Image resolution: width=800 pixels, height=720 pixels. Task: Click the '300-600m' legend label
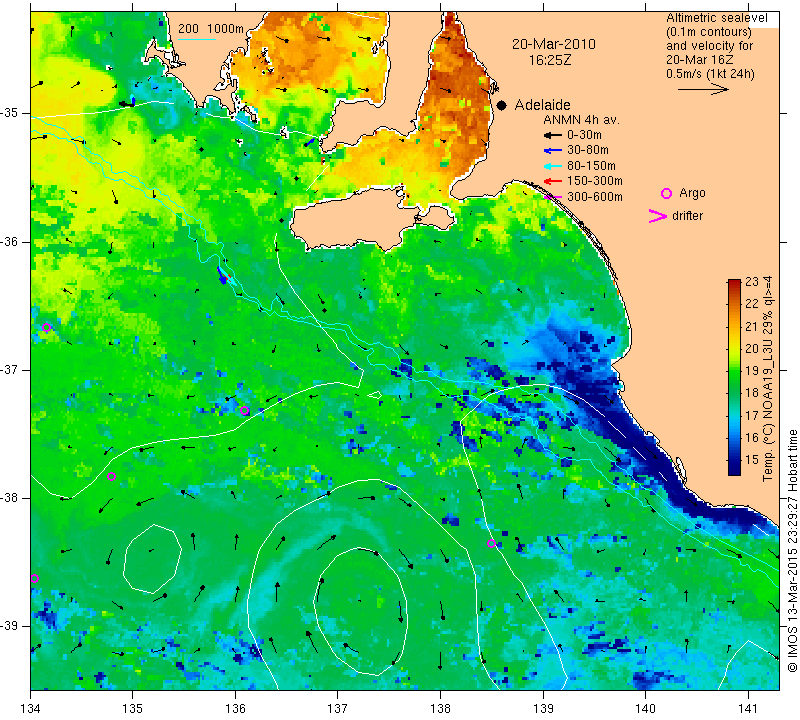pyautogui.click(x=595, y=197)
